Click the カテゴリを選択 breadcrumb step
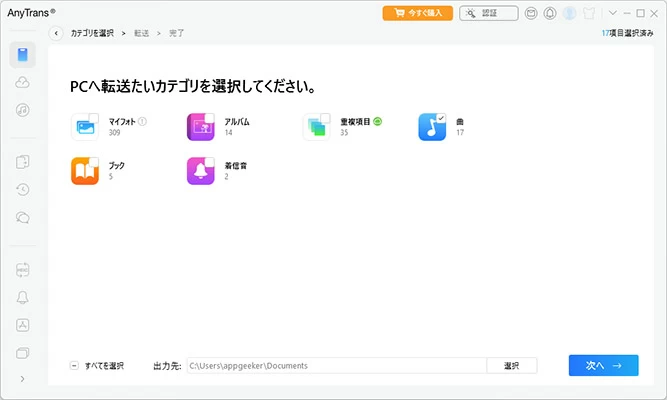 pos(91,33)
